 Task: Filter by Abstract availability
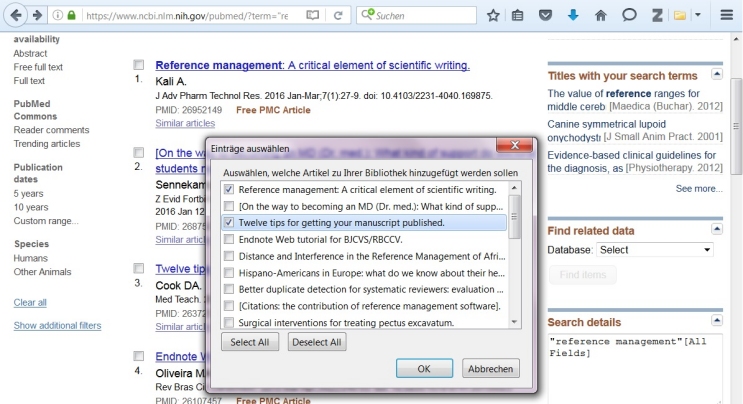[30, 54]
